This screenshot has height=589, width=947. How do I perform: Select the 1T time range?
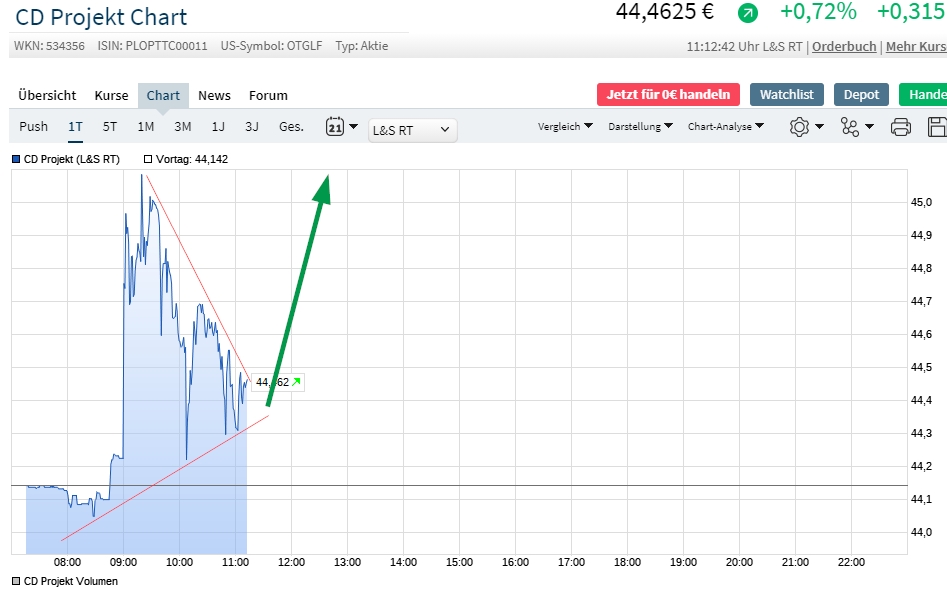coord(75,126)
